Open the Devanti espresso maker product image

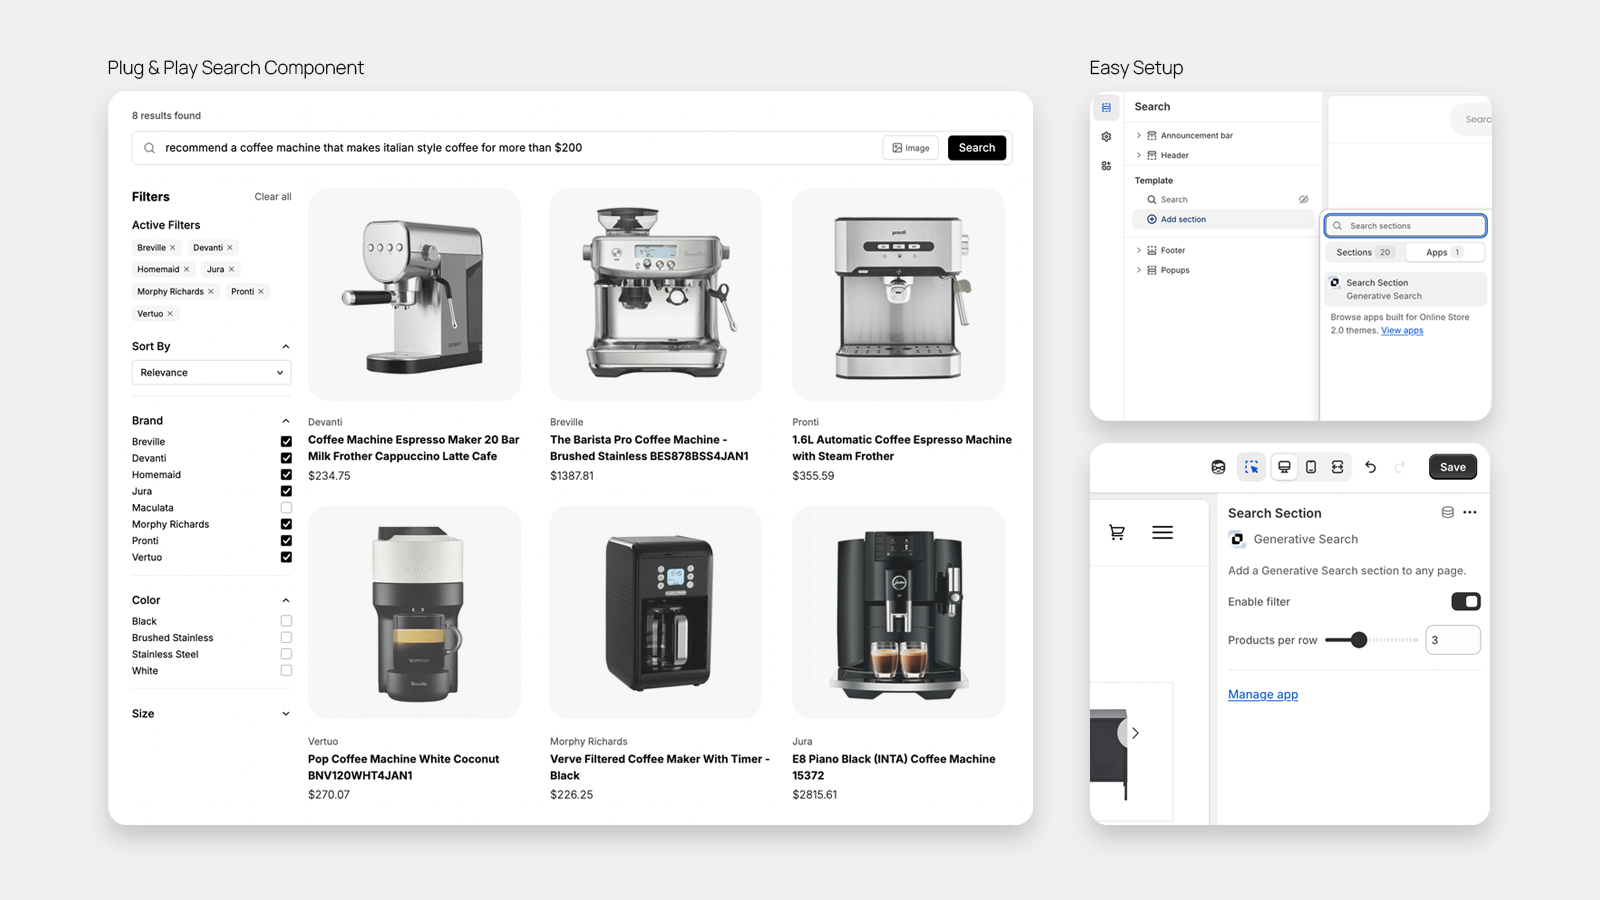click(414, 295)
